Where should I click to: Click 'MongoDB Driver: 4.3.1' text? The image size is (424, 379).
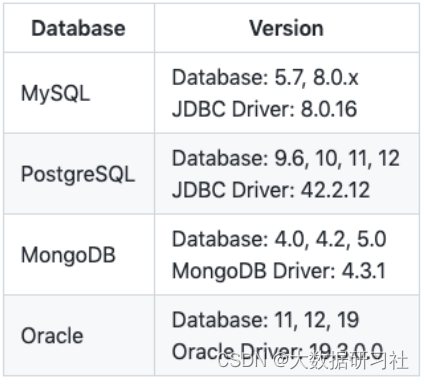279,271
